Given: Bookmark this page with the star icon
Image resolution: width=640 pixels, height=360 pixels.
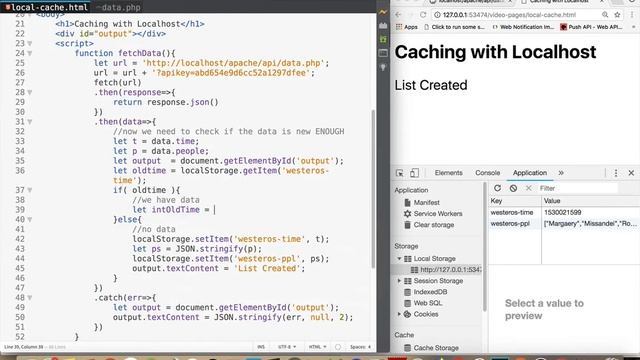Looking at the screenshot, I should (618, 15).
